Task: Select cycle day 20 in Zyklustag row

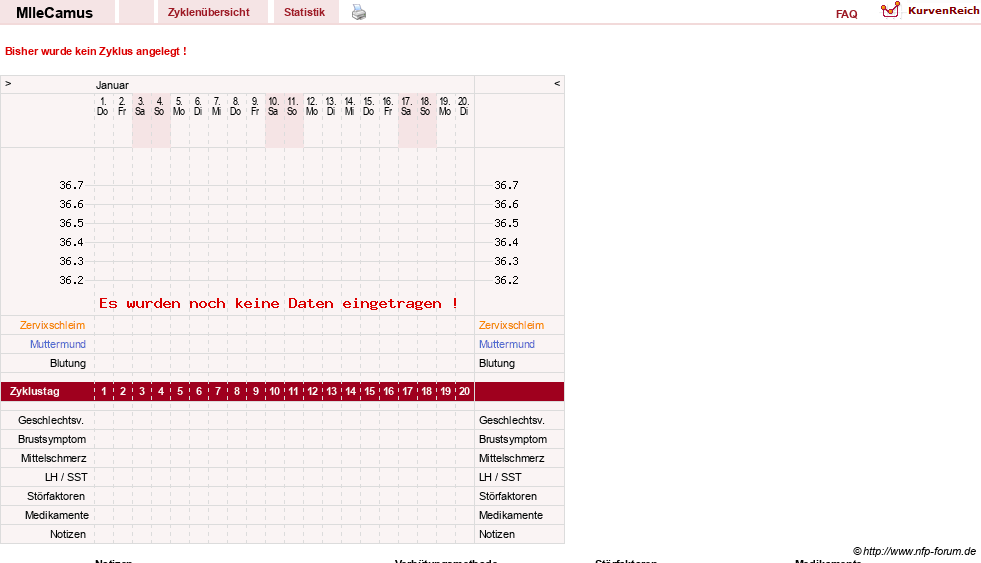Action: (464, 392)
